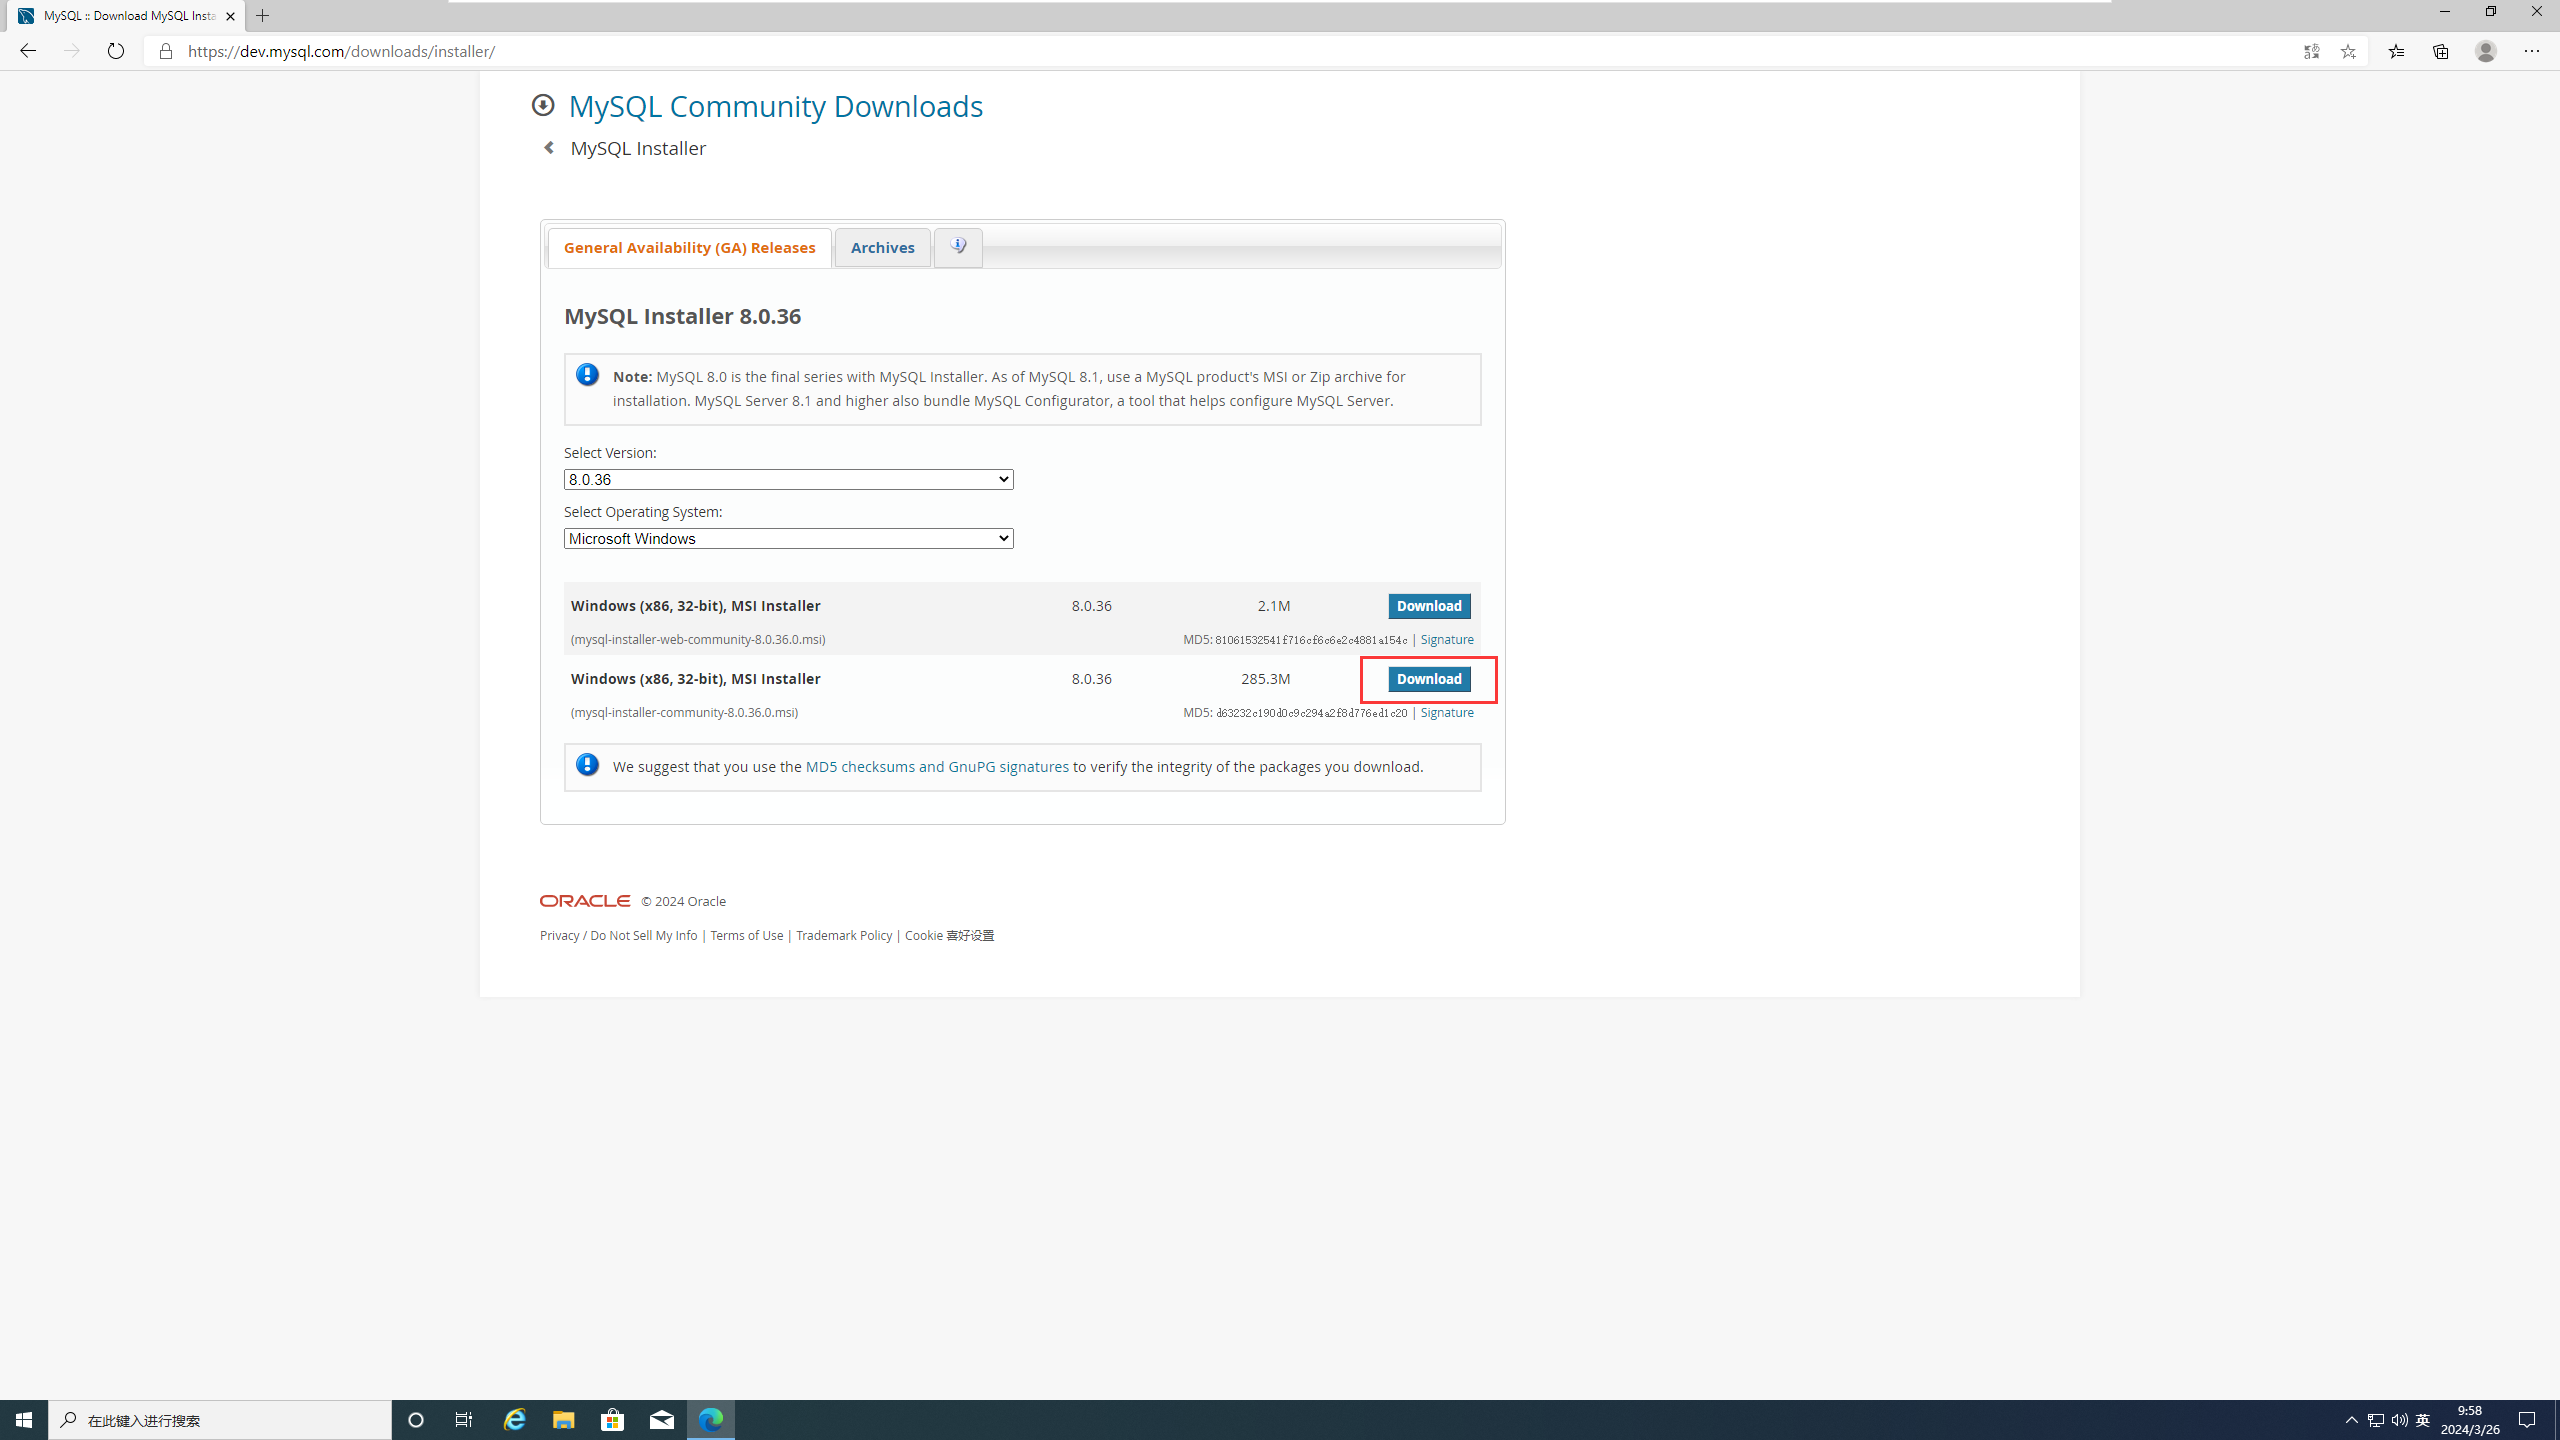Open Privacy / Do Not Sell My Info link

pos(618,935)
